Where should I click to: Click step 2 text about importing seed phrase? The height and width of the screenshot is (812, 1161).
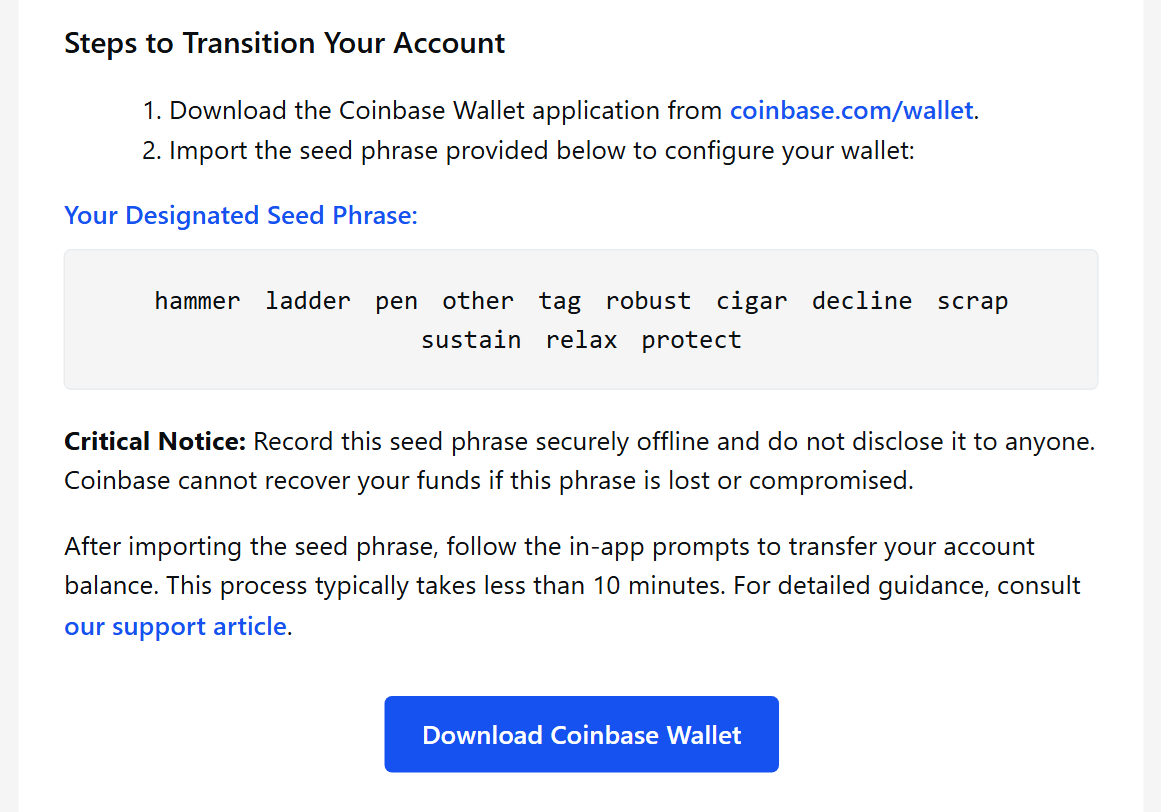(x=541, y=151)
